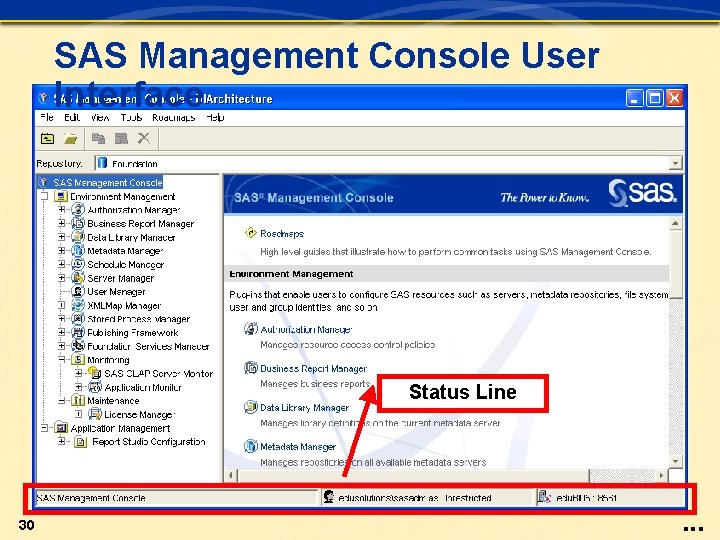Click the Roadmaps icon in content pane
Screen dimensions: 720x540
click(251, 233)
